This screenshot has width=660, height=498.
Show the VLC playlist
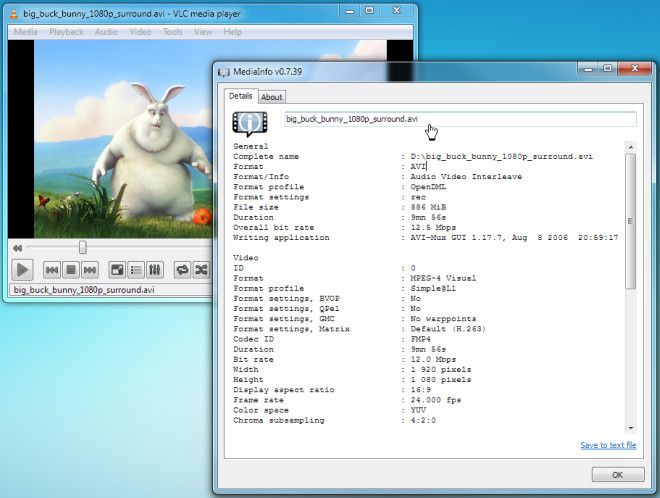tap(136, 270)
